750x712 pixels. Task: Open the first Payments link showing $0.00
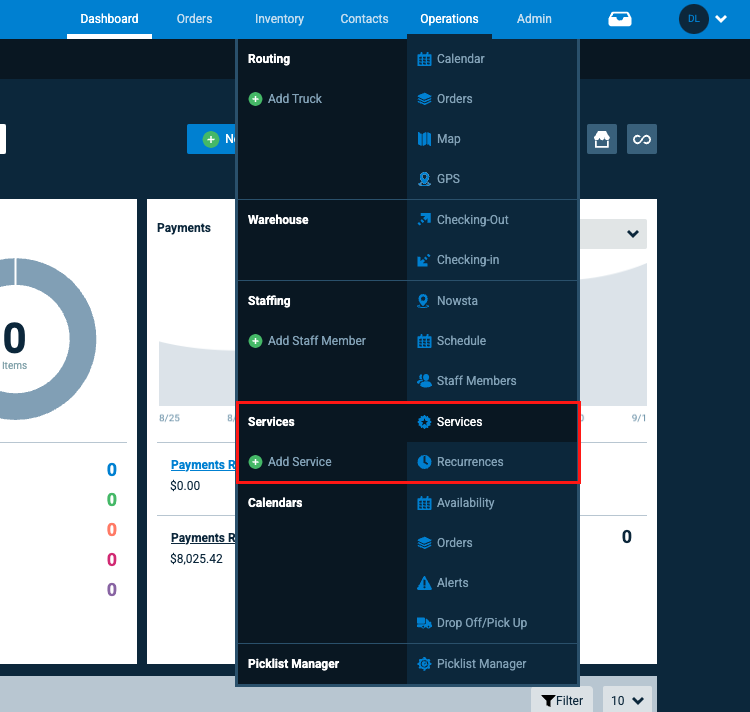[203, 465]
